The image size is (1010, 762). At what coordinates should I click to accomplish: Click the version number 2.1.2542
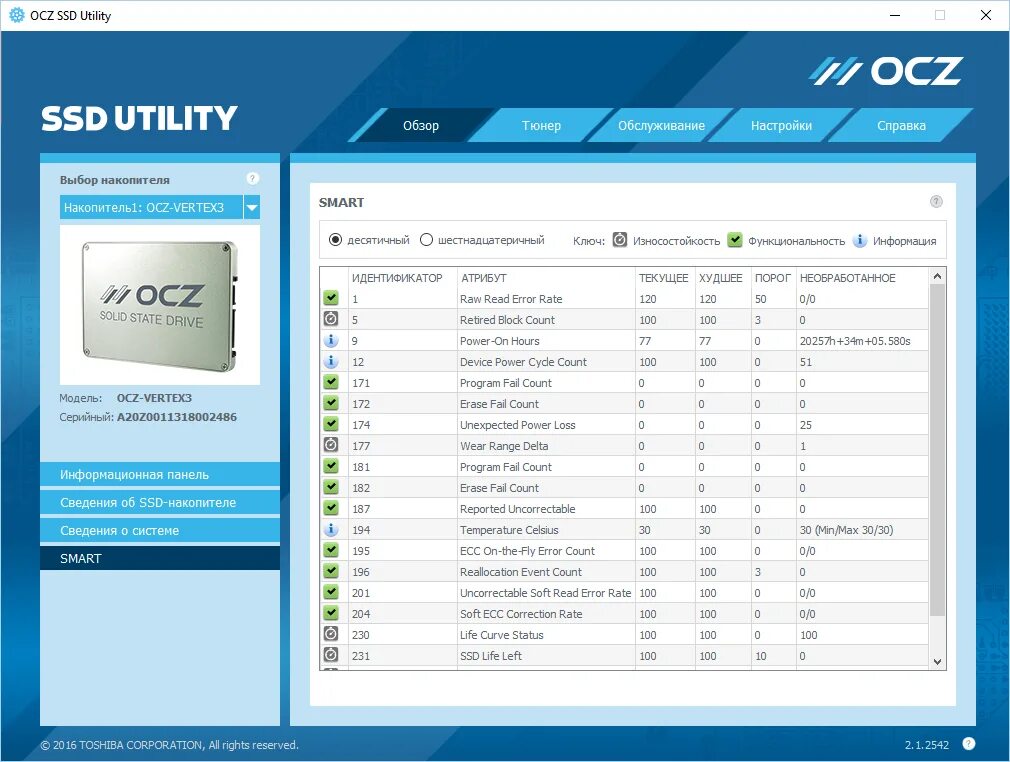tap(926, 745)
